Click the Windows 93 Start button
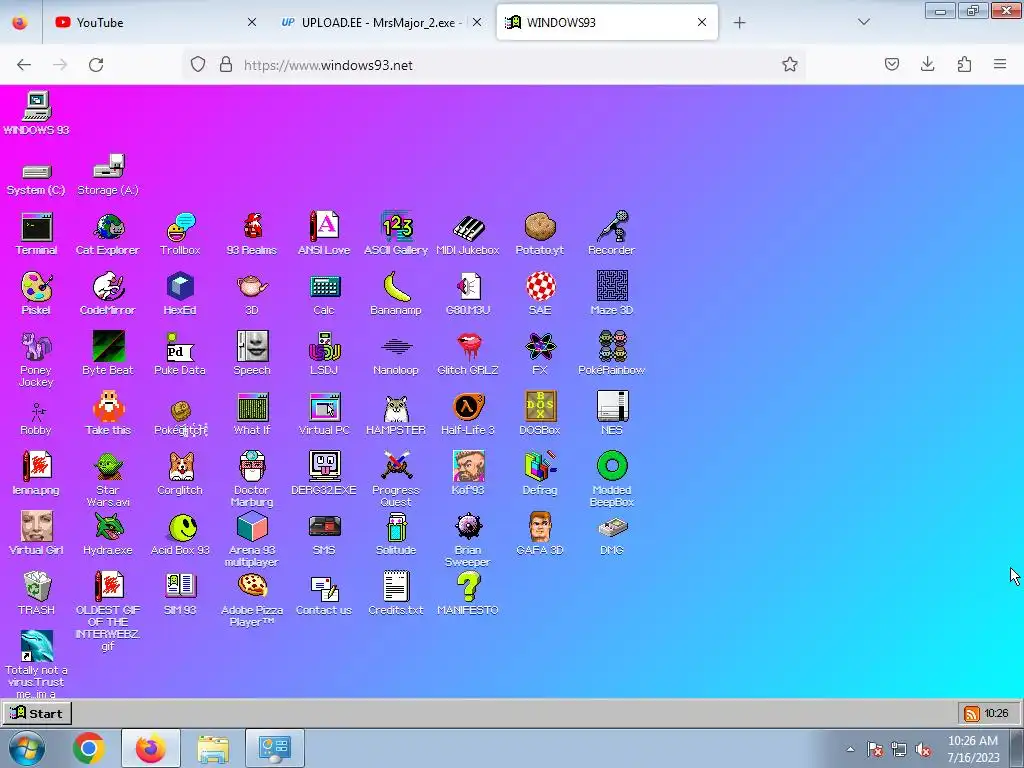The height and width of the screenshot is (768, 1024). tap(37, 713)
